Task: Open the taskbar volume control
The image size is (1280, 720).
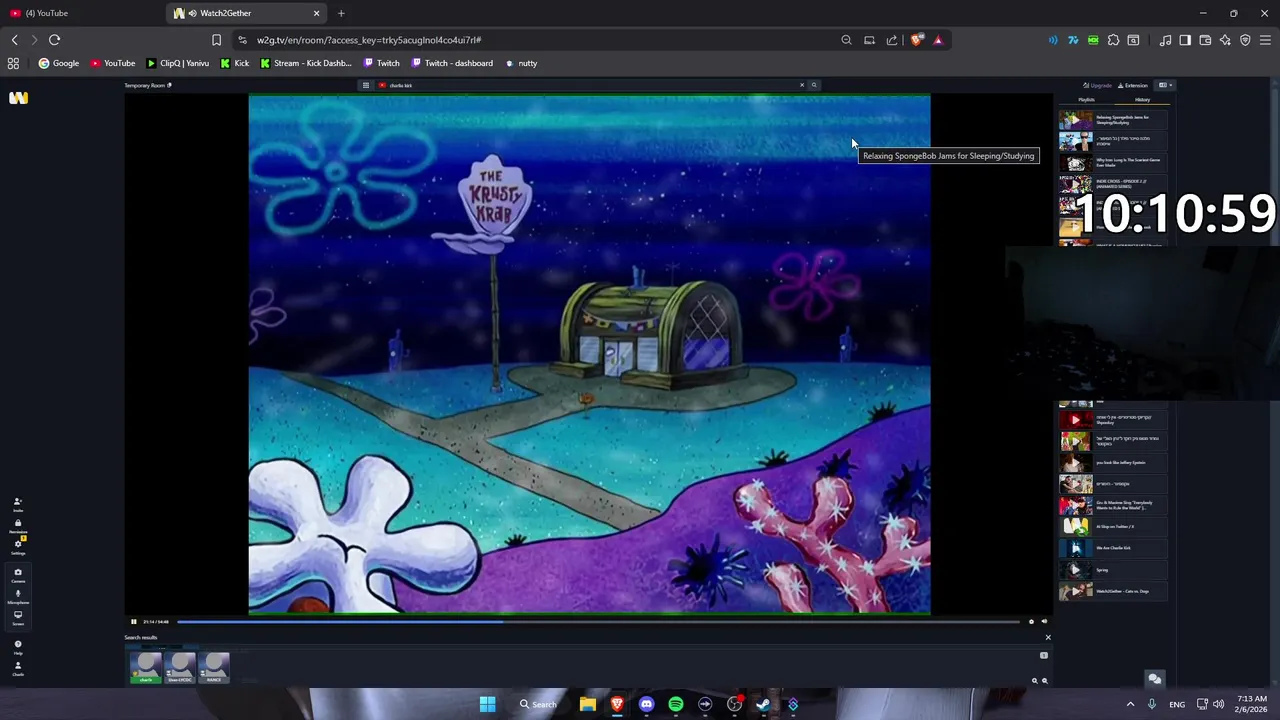Action: (x=1218, y=704)
